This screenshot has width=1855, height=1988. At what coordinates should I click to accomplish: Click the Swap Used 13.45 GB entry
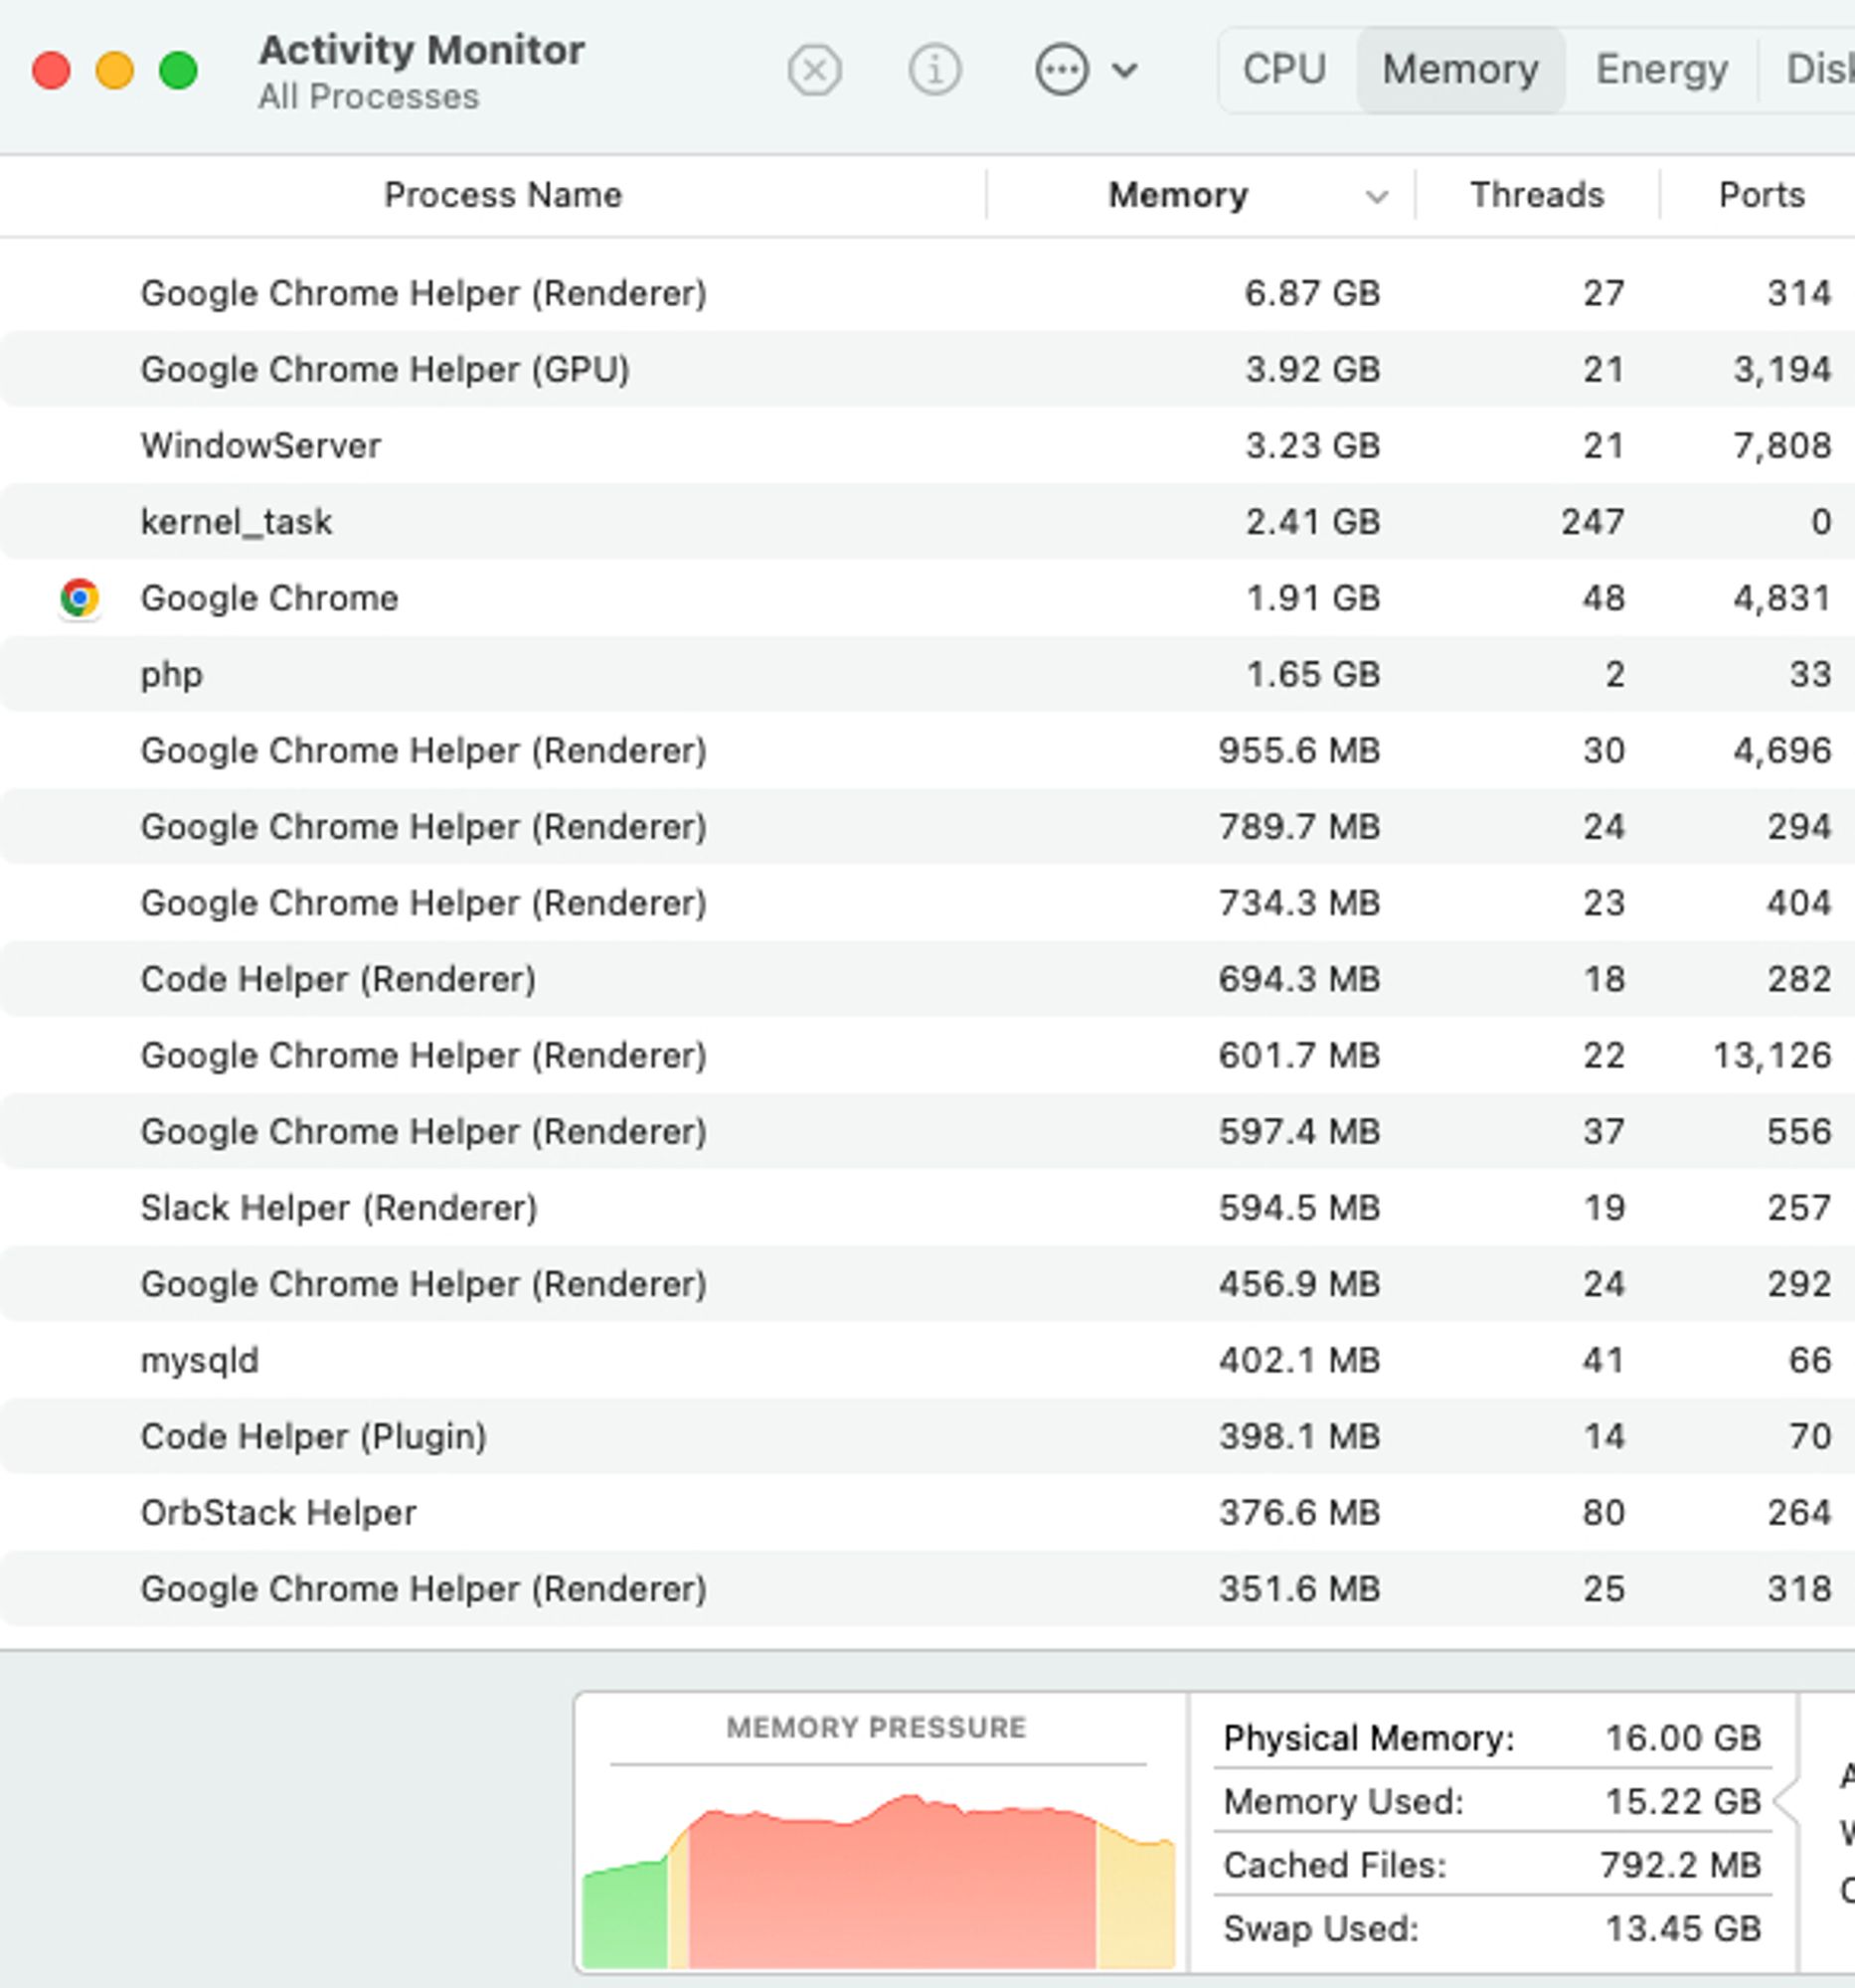pyautogui.click(x=1491, y=1928)
